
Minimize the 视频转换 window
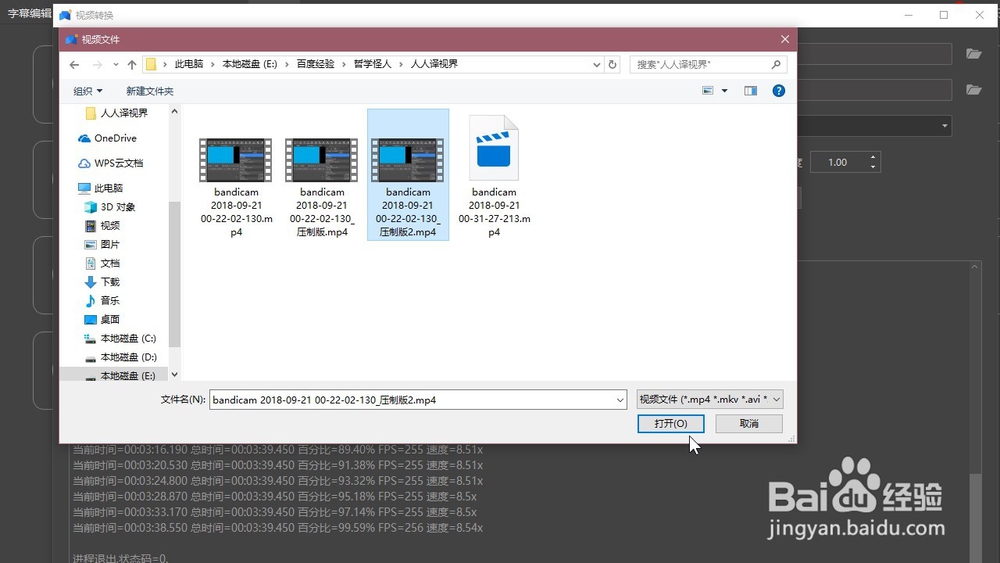909,15
